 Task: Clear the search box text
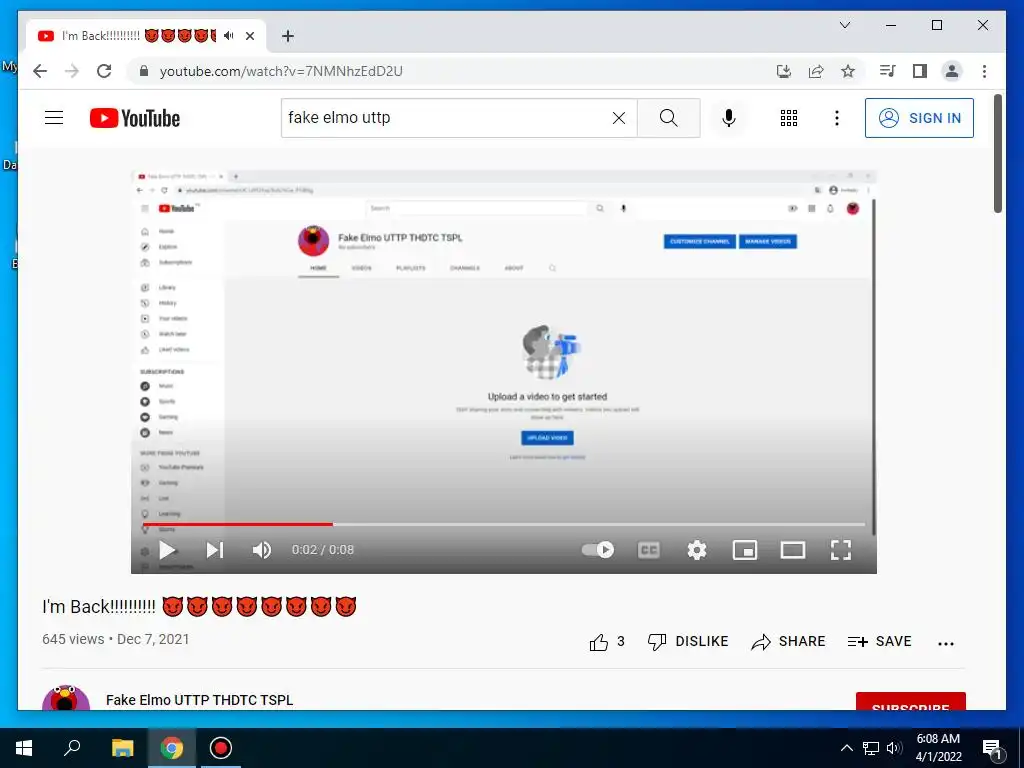point(618,118)
